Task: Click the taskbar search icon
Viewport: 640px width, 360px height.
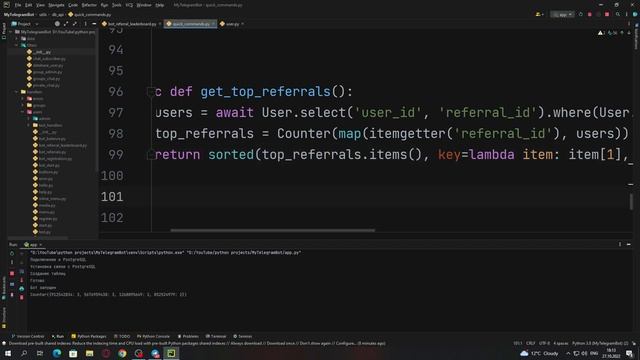Action: [24, 353]
